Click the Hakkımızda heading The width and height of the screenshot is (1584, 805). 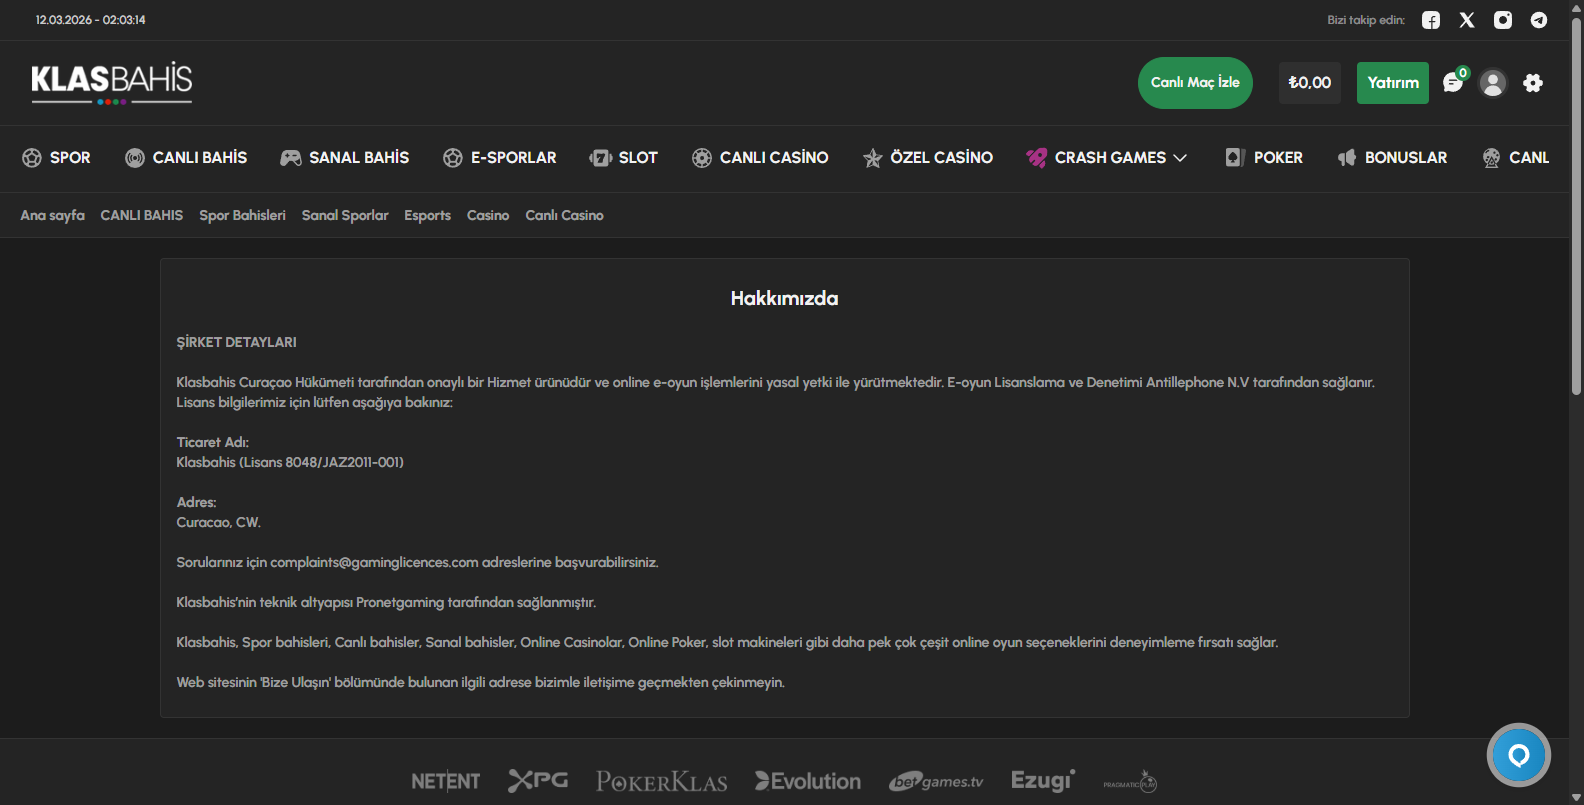(x=785, y=298)
